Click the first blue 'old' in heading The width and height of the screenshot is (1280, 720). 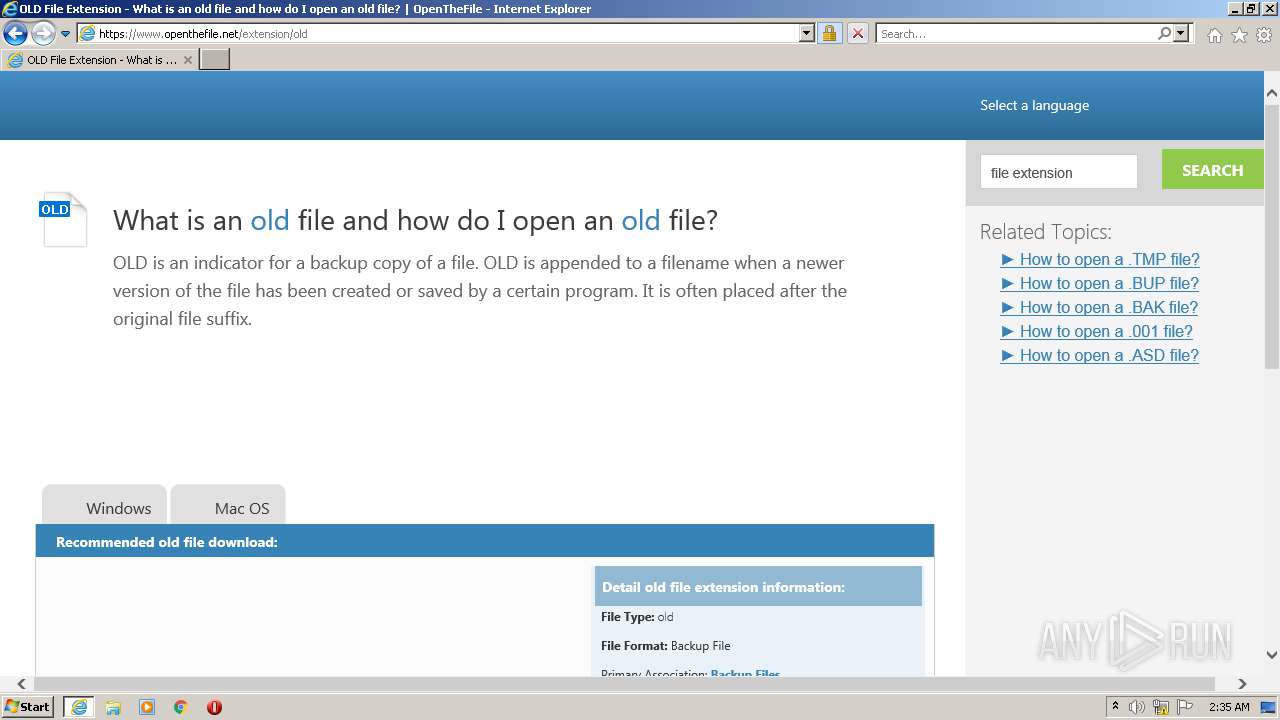270,220
